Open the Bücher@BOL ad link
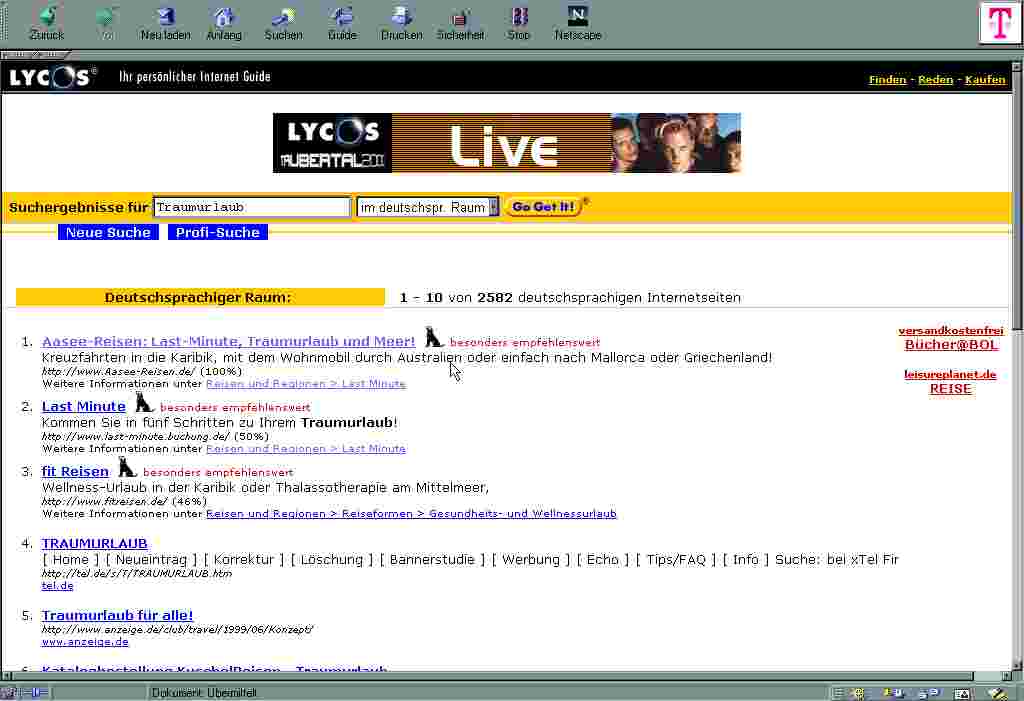 coord(951,345)
